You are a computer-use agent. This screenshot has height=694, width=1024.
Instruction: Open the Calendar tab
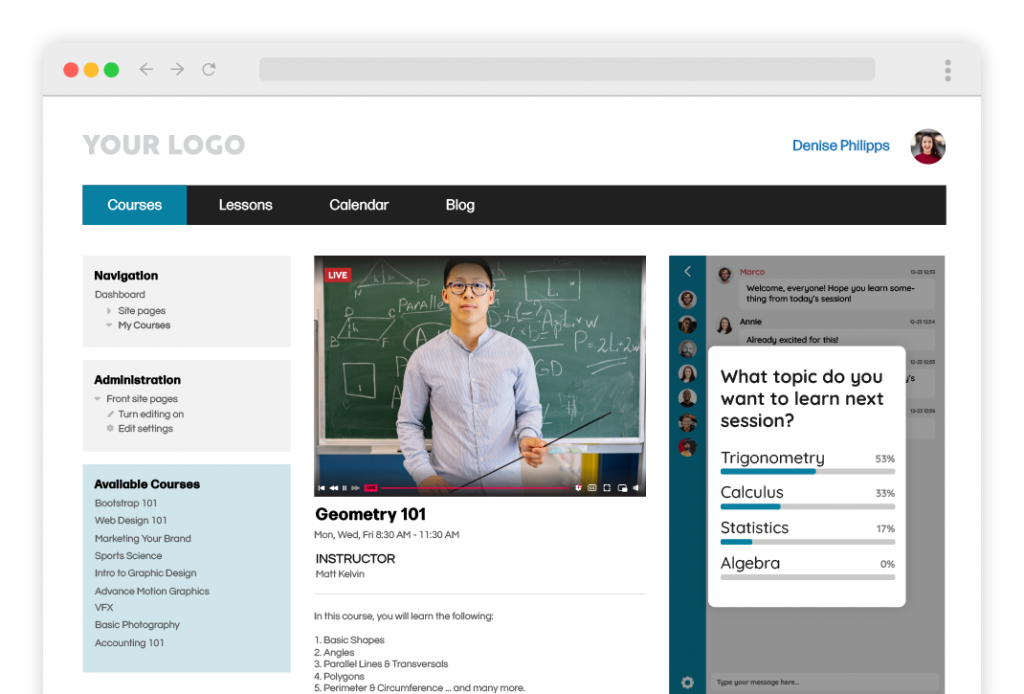pos(359,205)
